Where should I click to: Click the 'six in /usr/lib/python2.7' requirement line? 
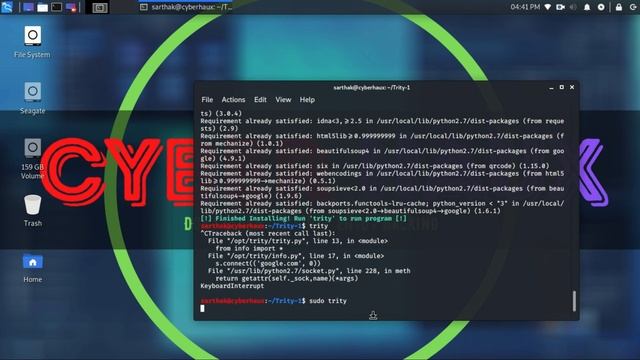(375, 166)
